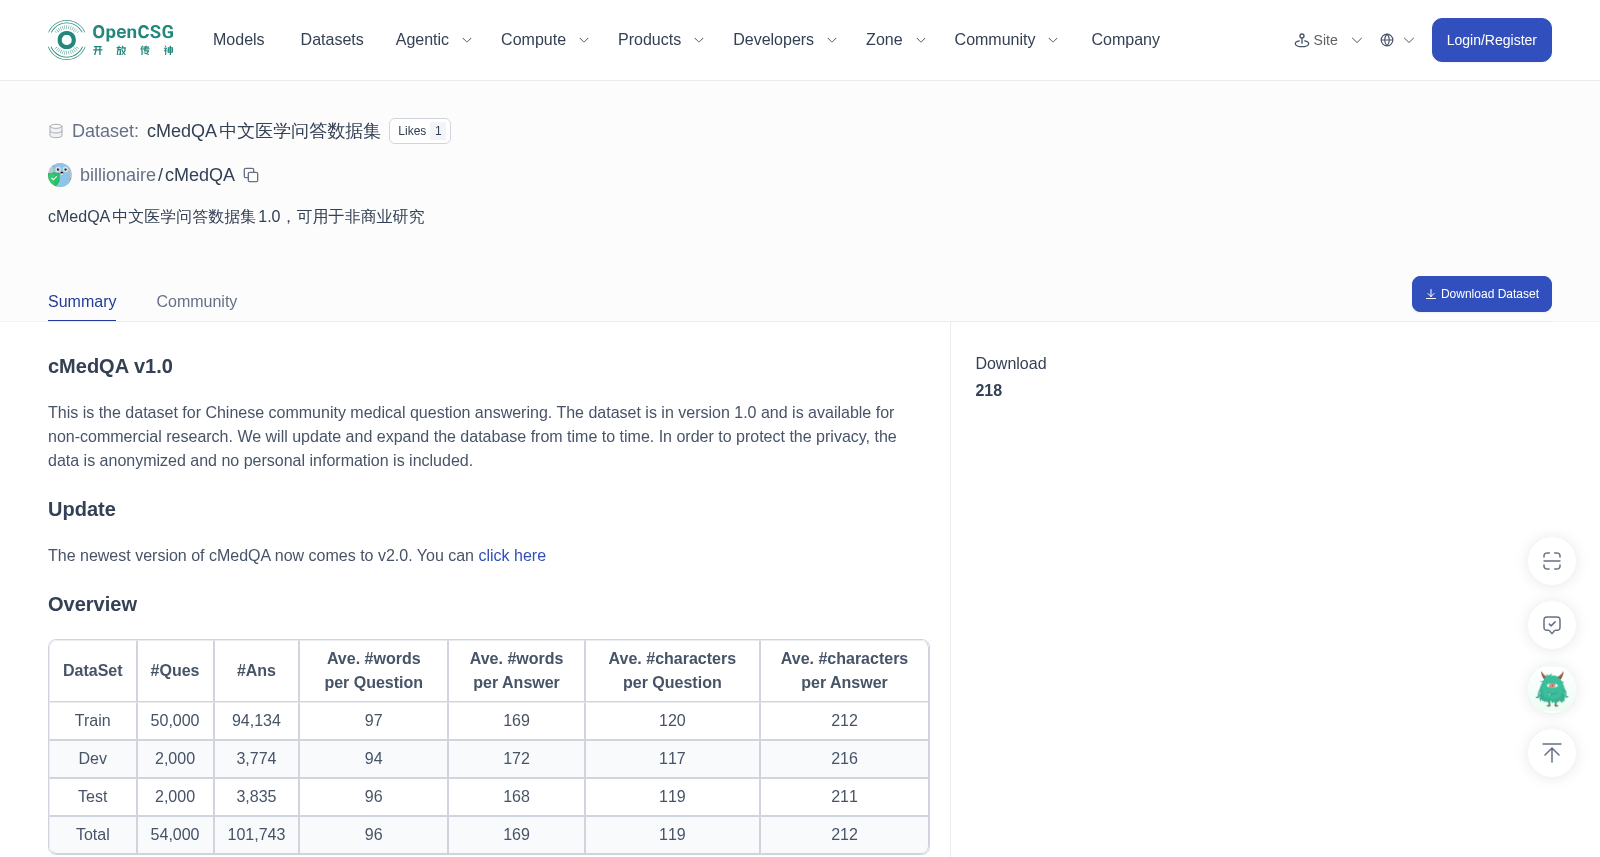The height and width of the screenshot is (857, 1600).
Task: Click the Test row label
Action: pyautogui.click(x=93, y=797)
